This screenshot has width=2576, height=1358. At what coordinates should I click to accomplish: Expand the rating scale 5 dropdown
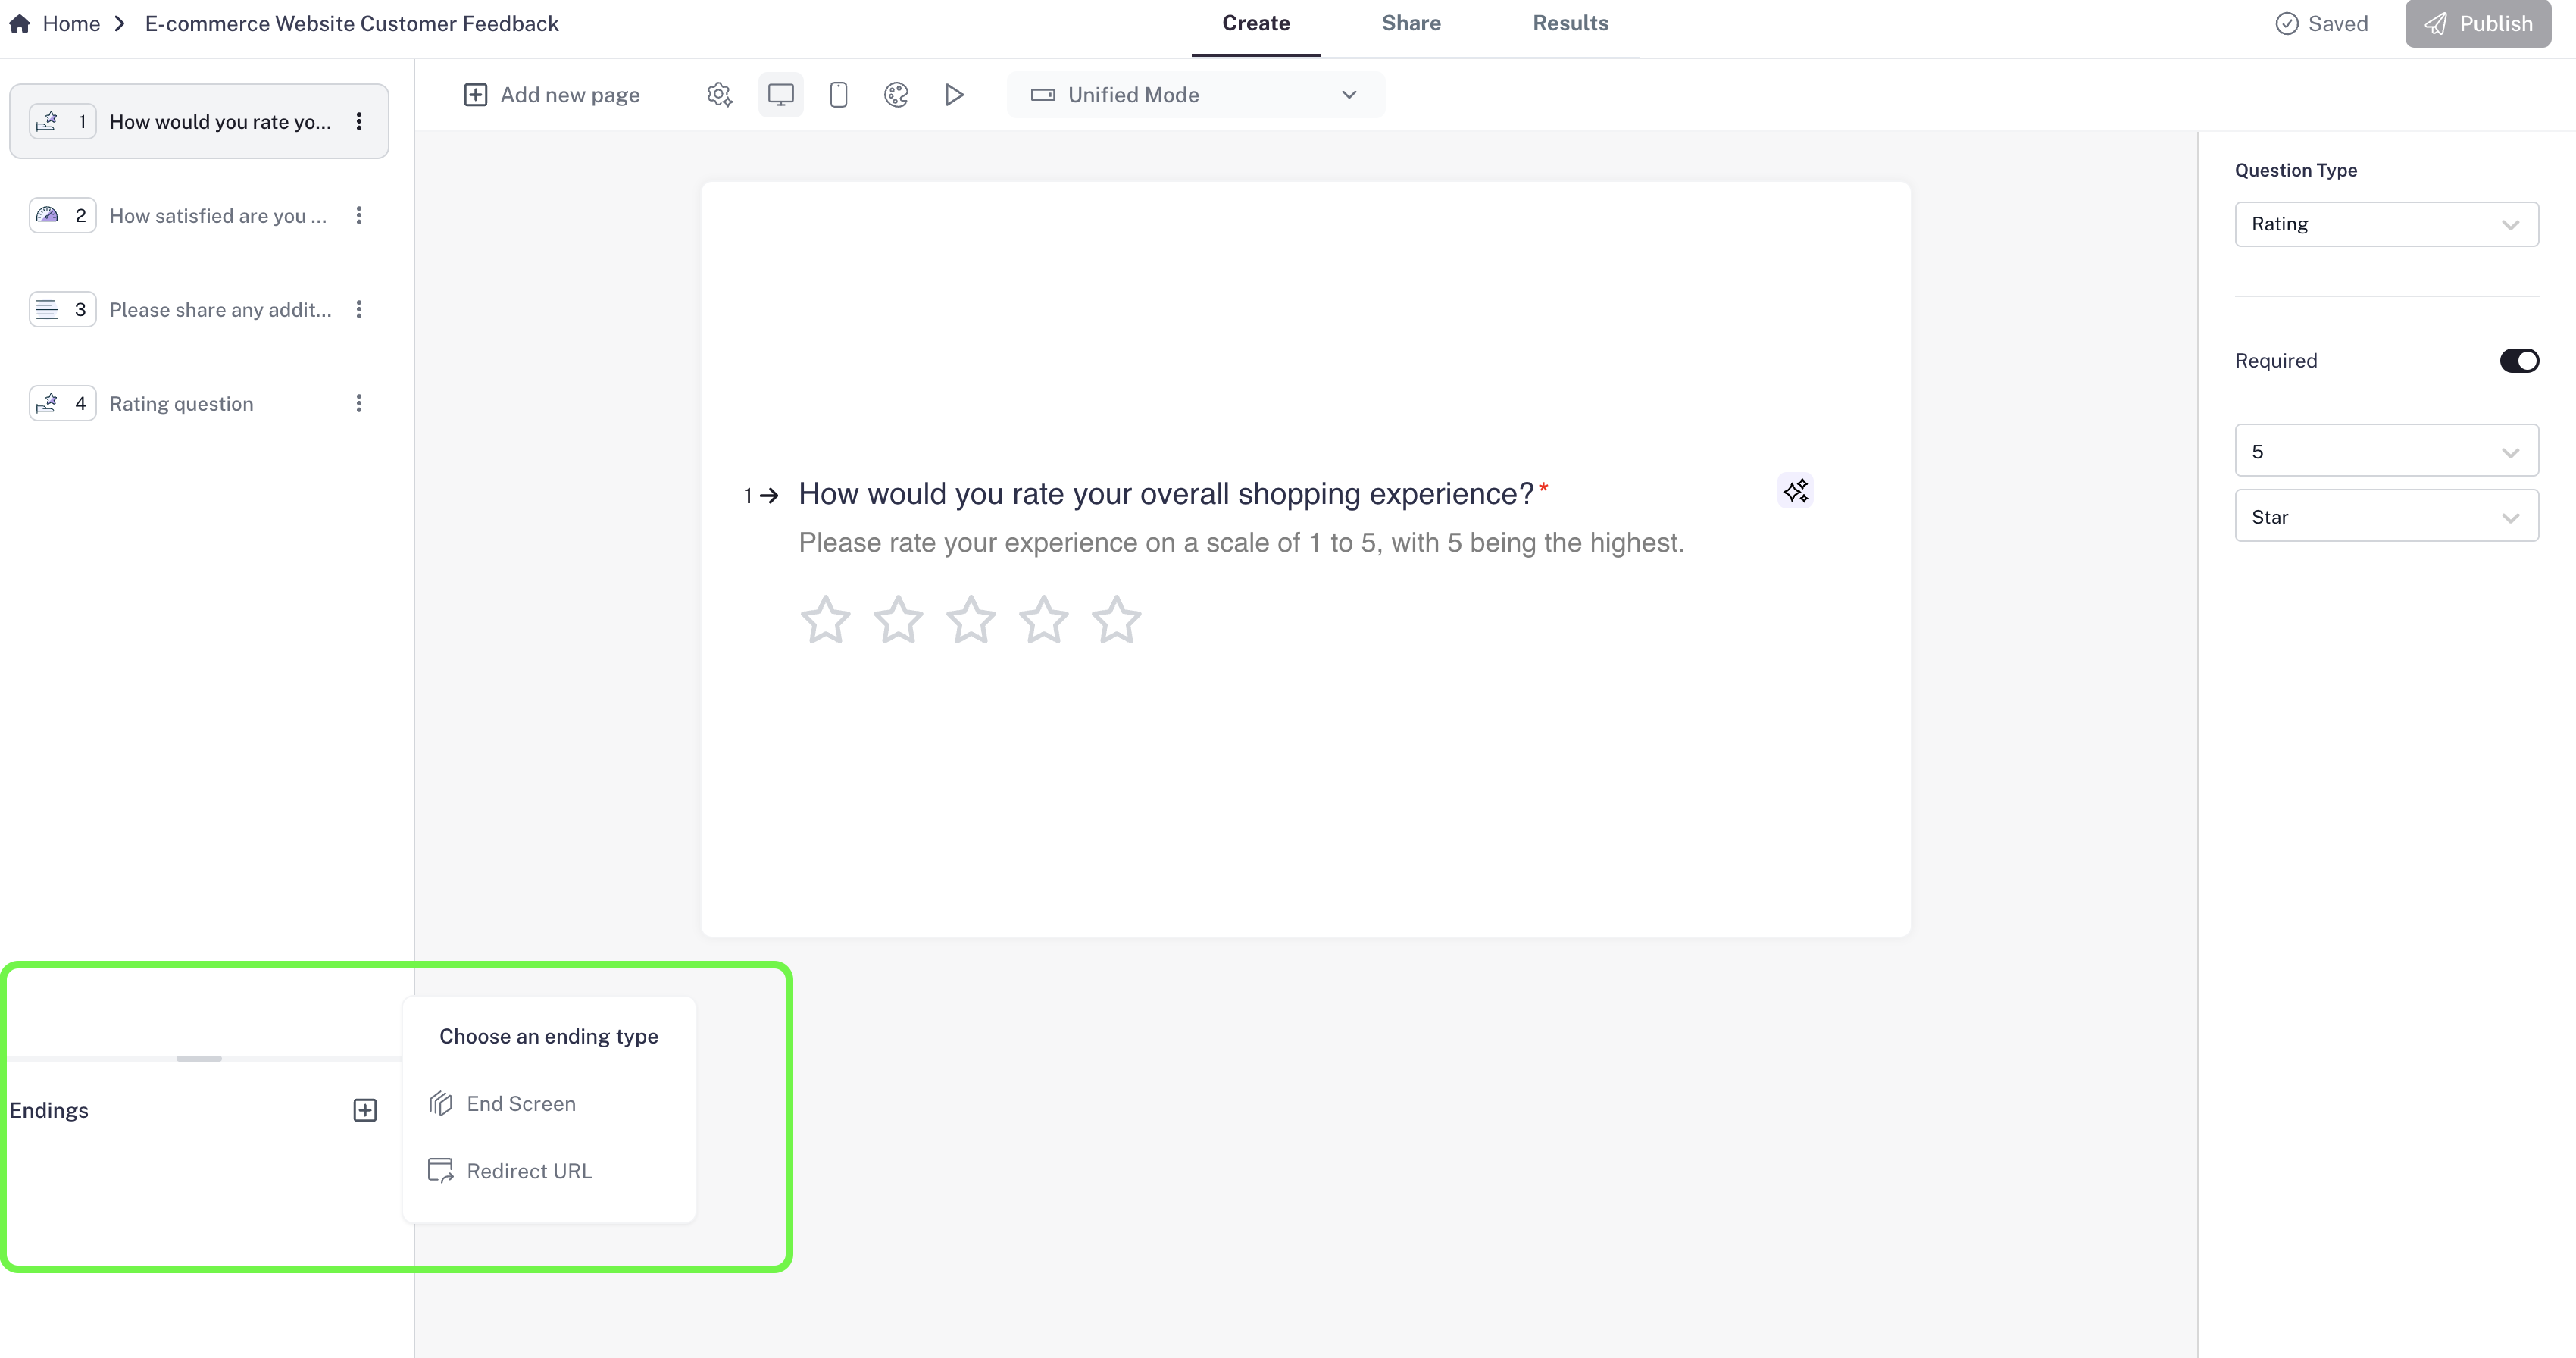point(2386,451)
